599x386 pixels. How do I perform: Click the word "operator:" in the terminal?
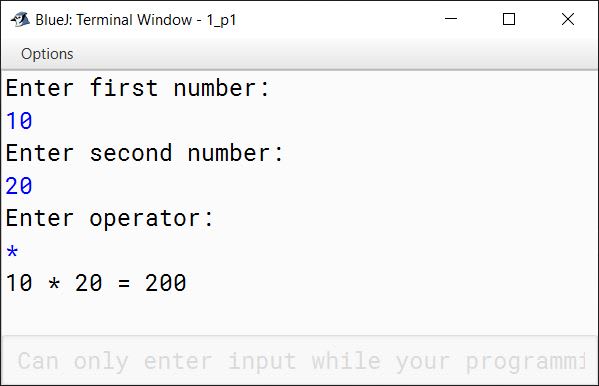click(152, 219)
